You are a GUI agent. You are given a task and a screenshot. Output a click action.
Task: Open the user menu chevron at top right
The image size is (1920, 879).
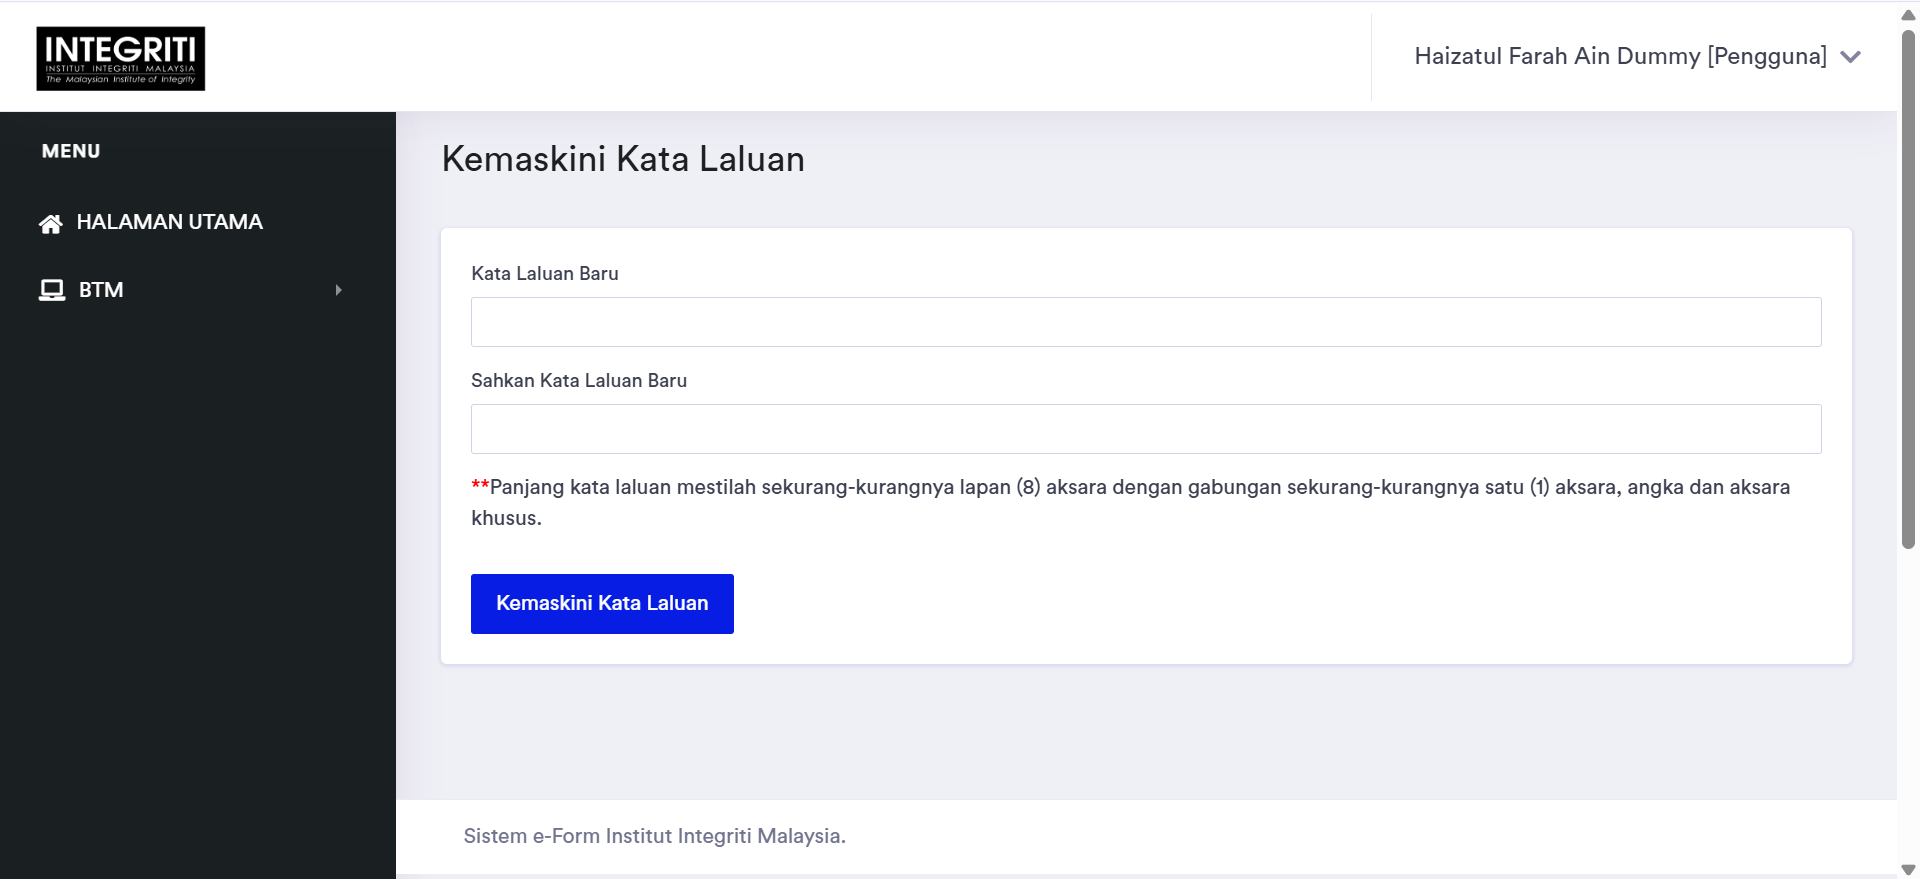point(1850,57)
